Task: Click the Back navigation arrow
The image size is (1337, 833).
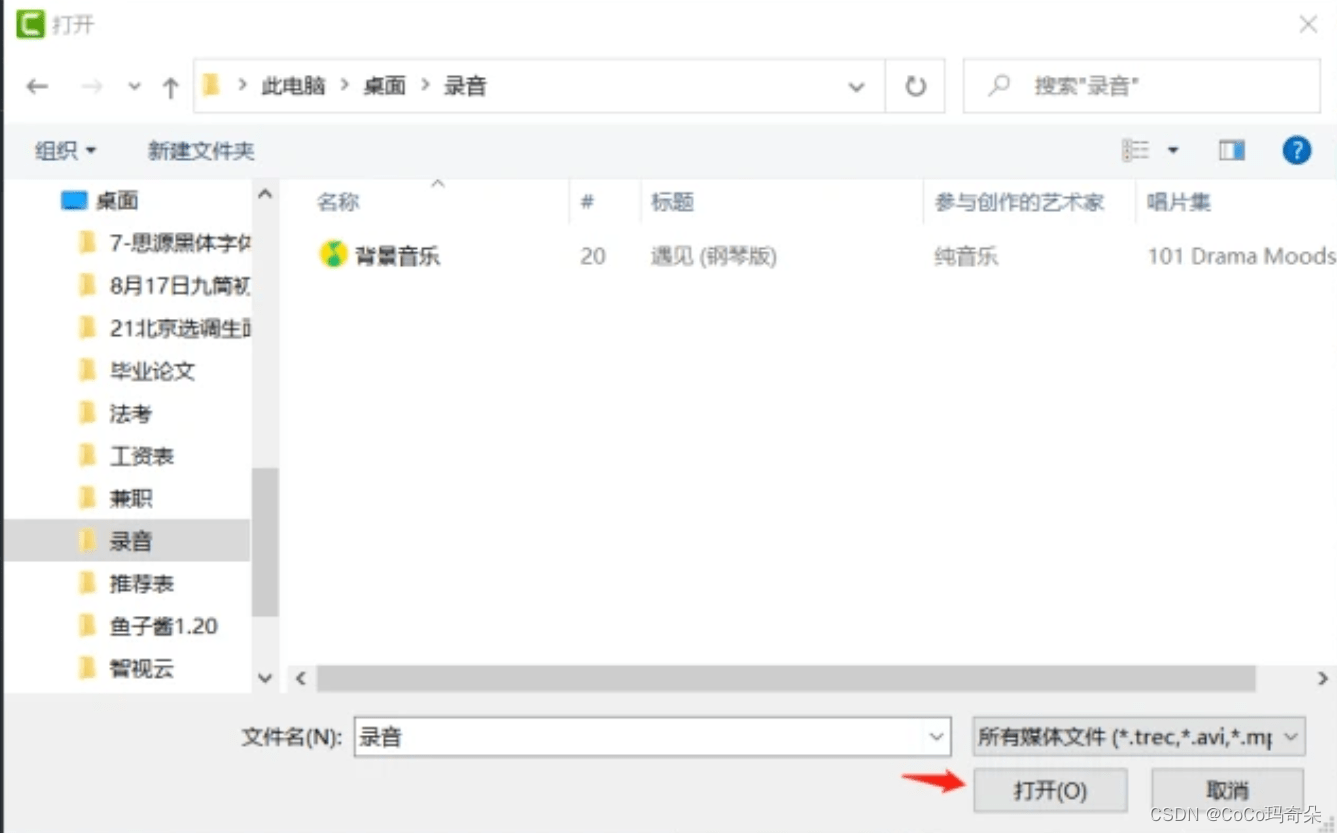Action: click(37, 87)
